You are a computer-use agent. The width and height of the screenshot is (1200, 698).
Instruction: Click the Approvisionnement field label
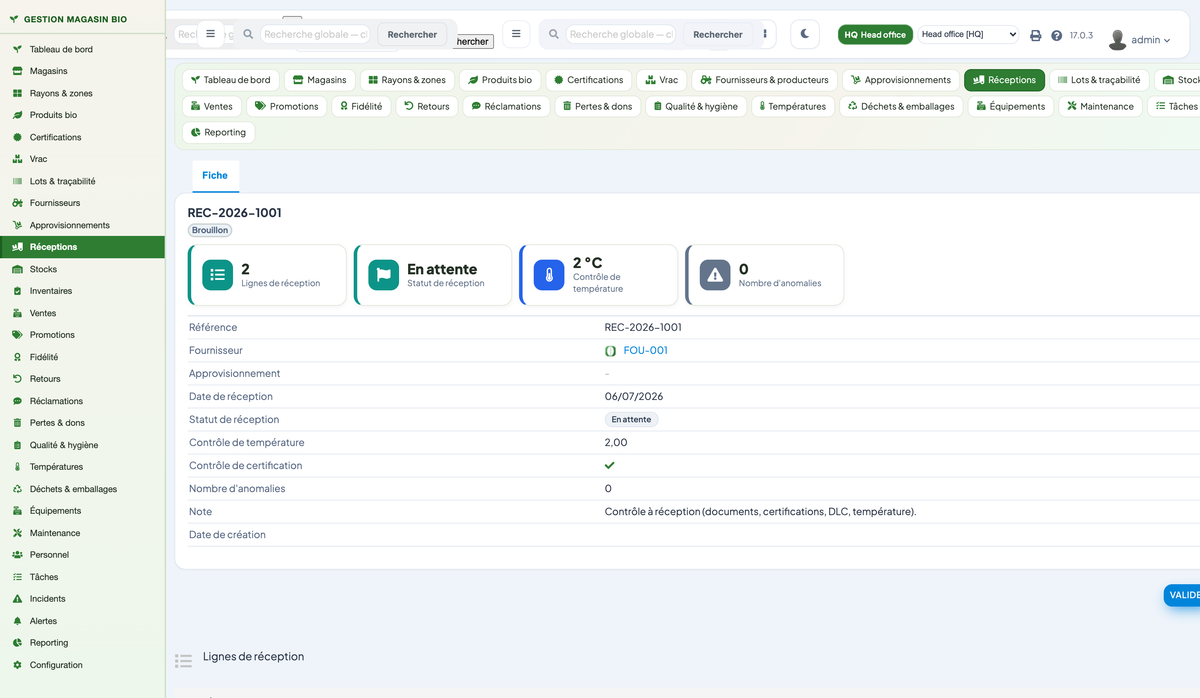point(235,374)
